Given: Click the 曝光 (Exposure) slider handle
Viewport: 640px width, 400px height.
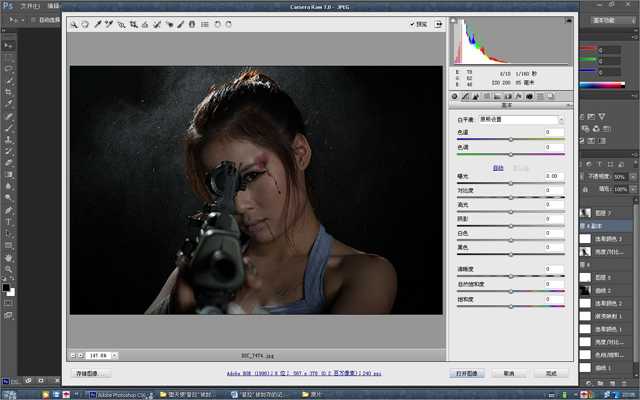Looking at the screenshot, I should pos(511,183).
